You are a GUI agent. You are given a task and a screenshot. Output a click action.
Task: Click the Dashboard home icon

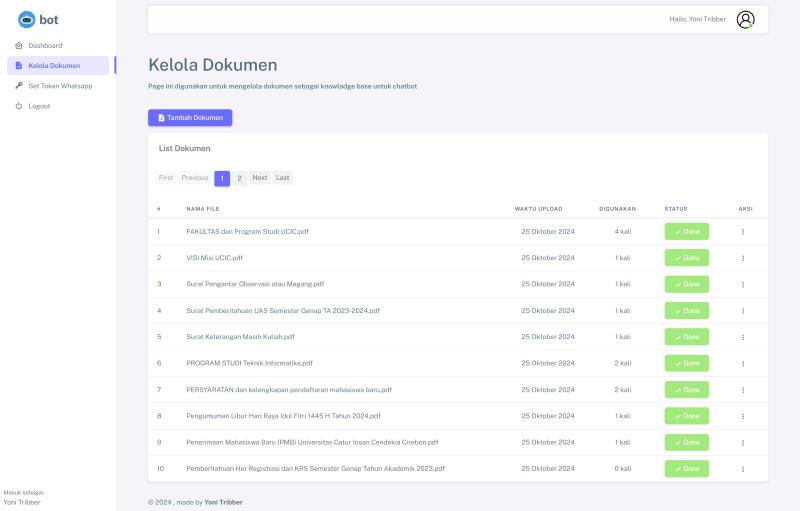[x=19, y=46]
